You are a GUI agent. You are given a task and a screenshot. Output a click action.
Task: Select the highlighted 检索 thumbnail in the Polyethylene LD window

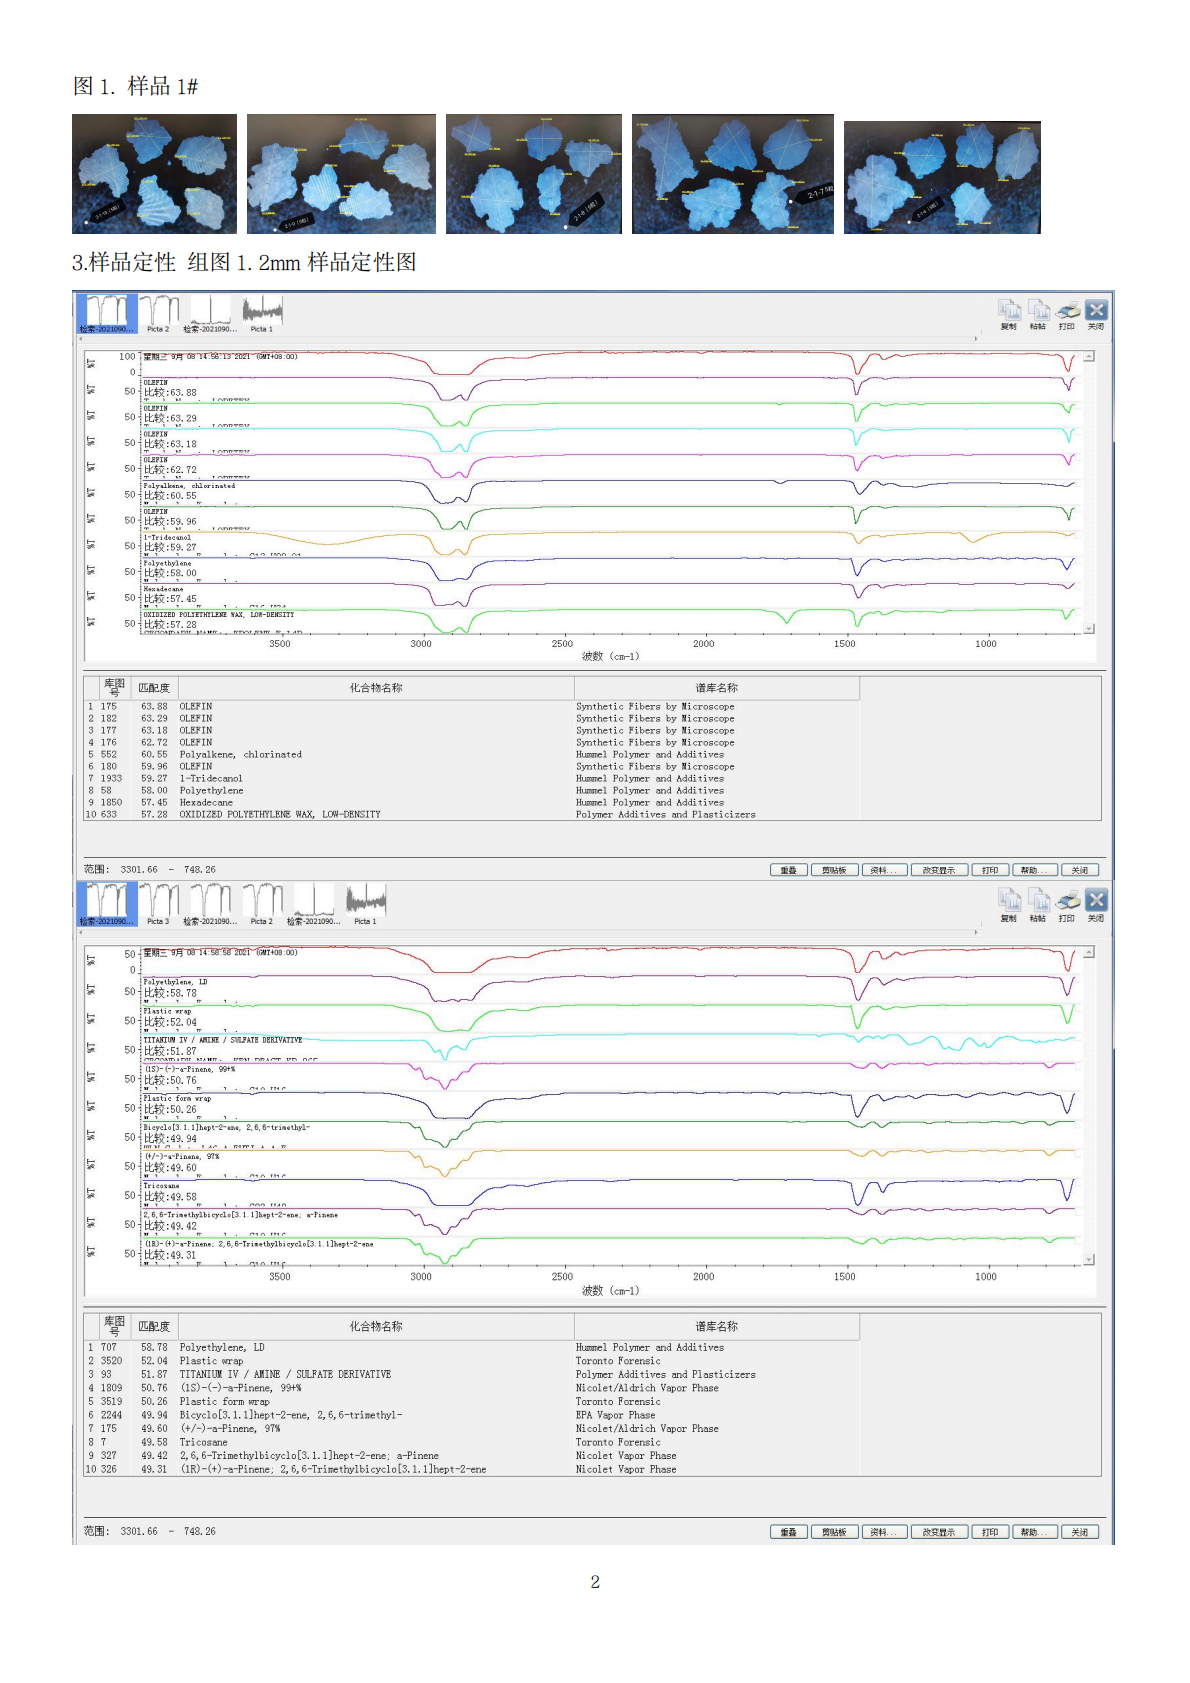click(106, 904)
